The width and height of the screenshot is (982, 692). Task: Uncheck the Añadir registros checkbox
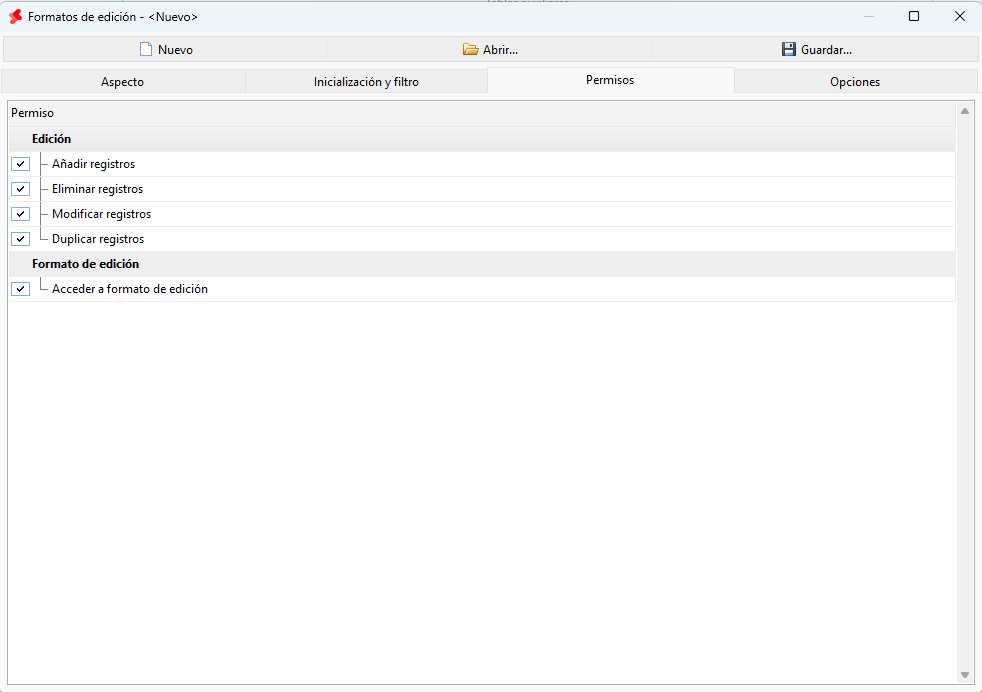point(21,164)
